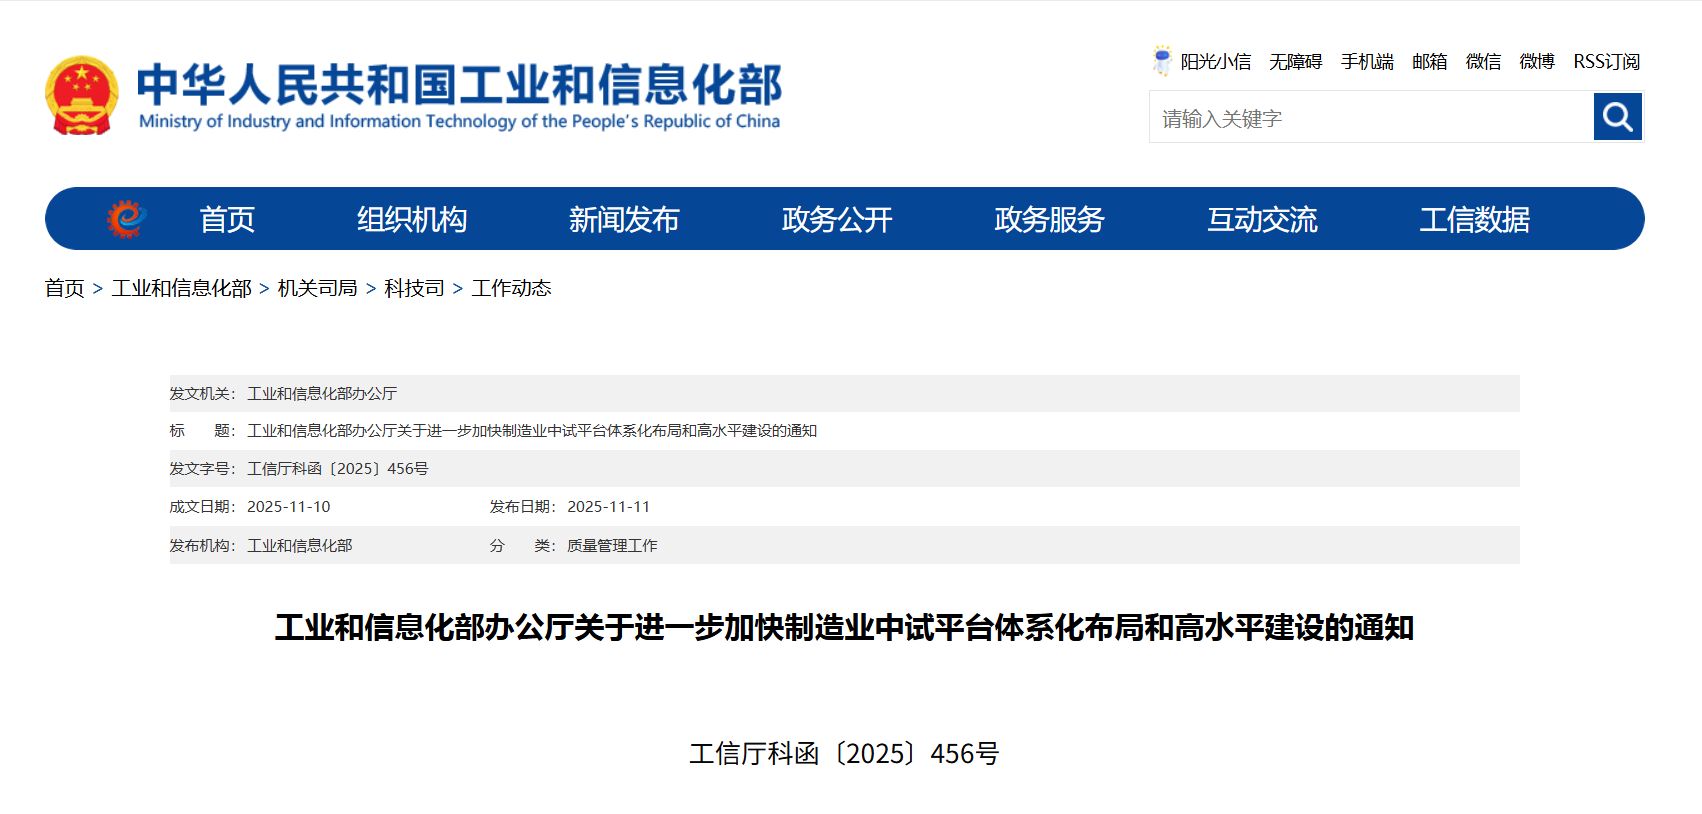The height and width of the screenshot is (814, 1702).
Task: Click the national emblem logo
Action: click(x=81, y=96)
